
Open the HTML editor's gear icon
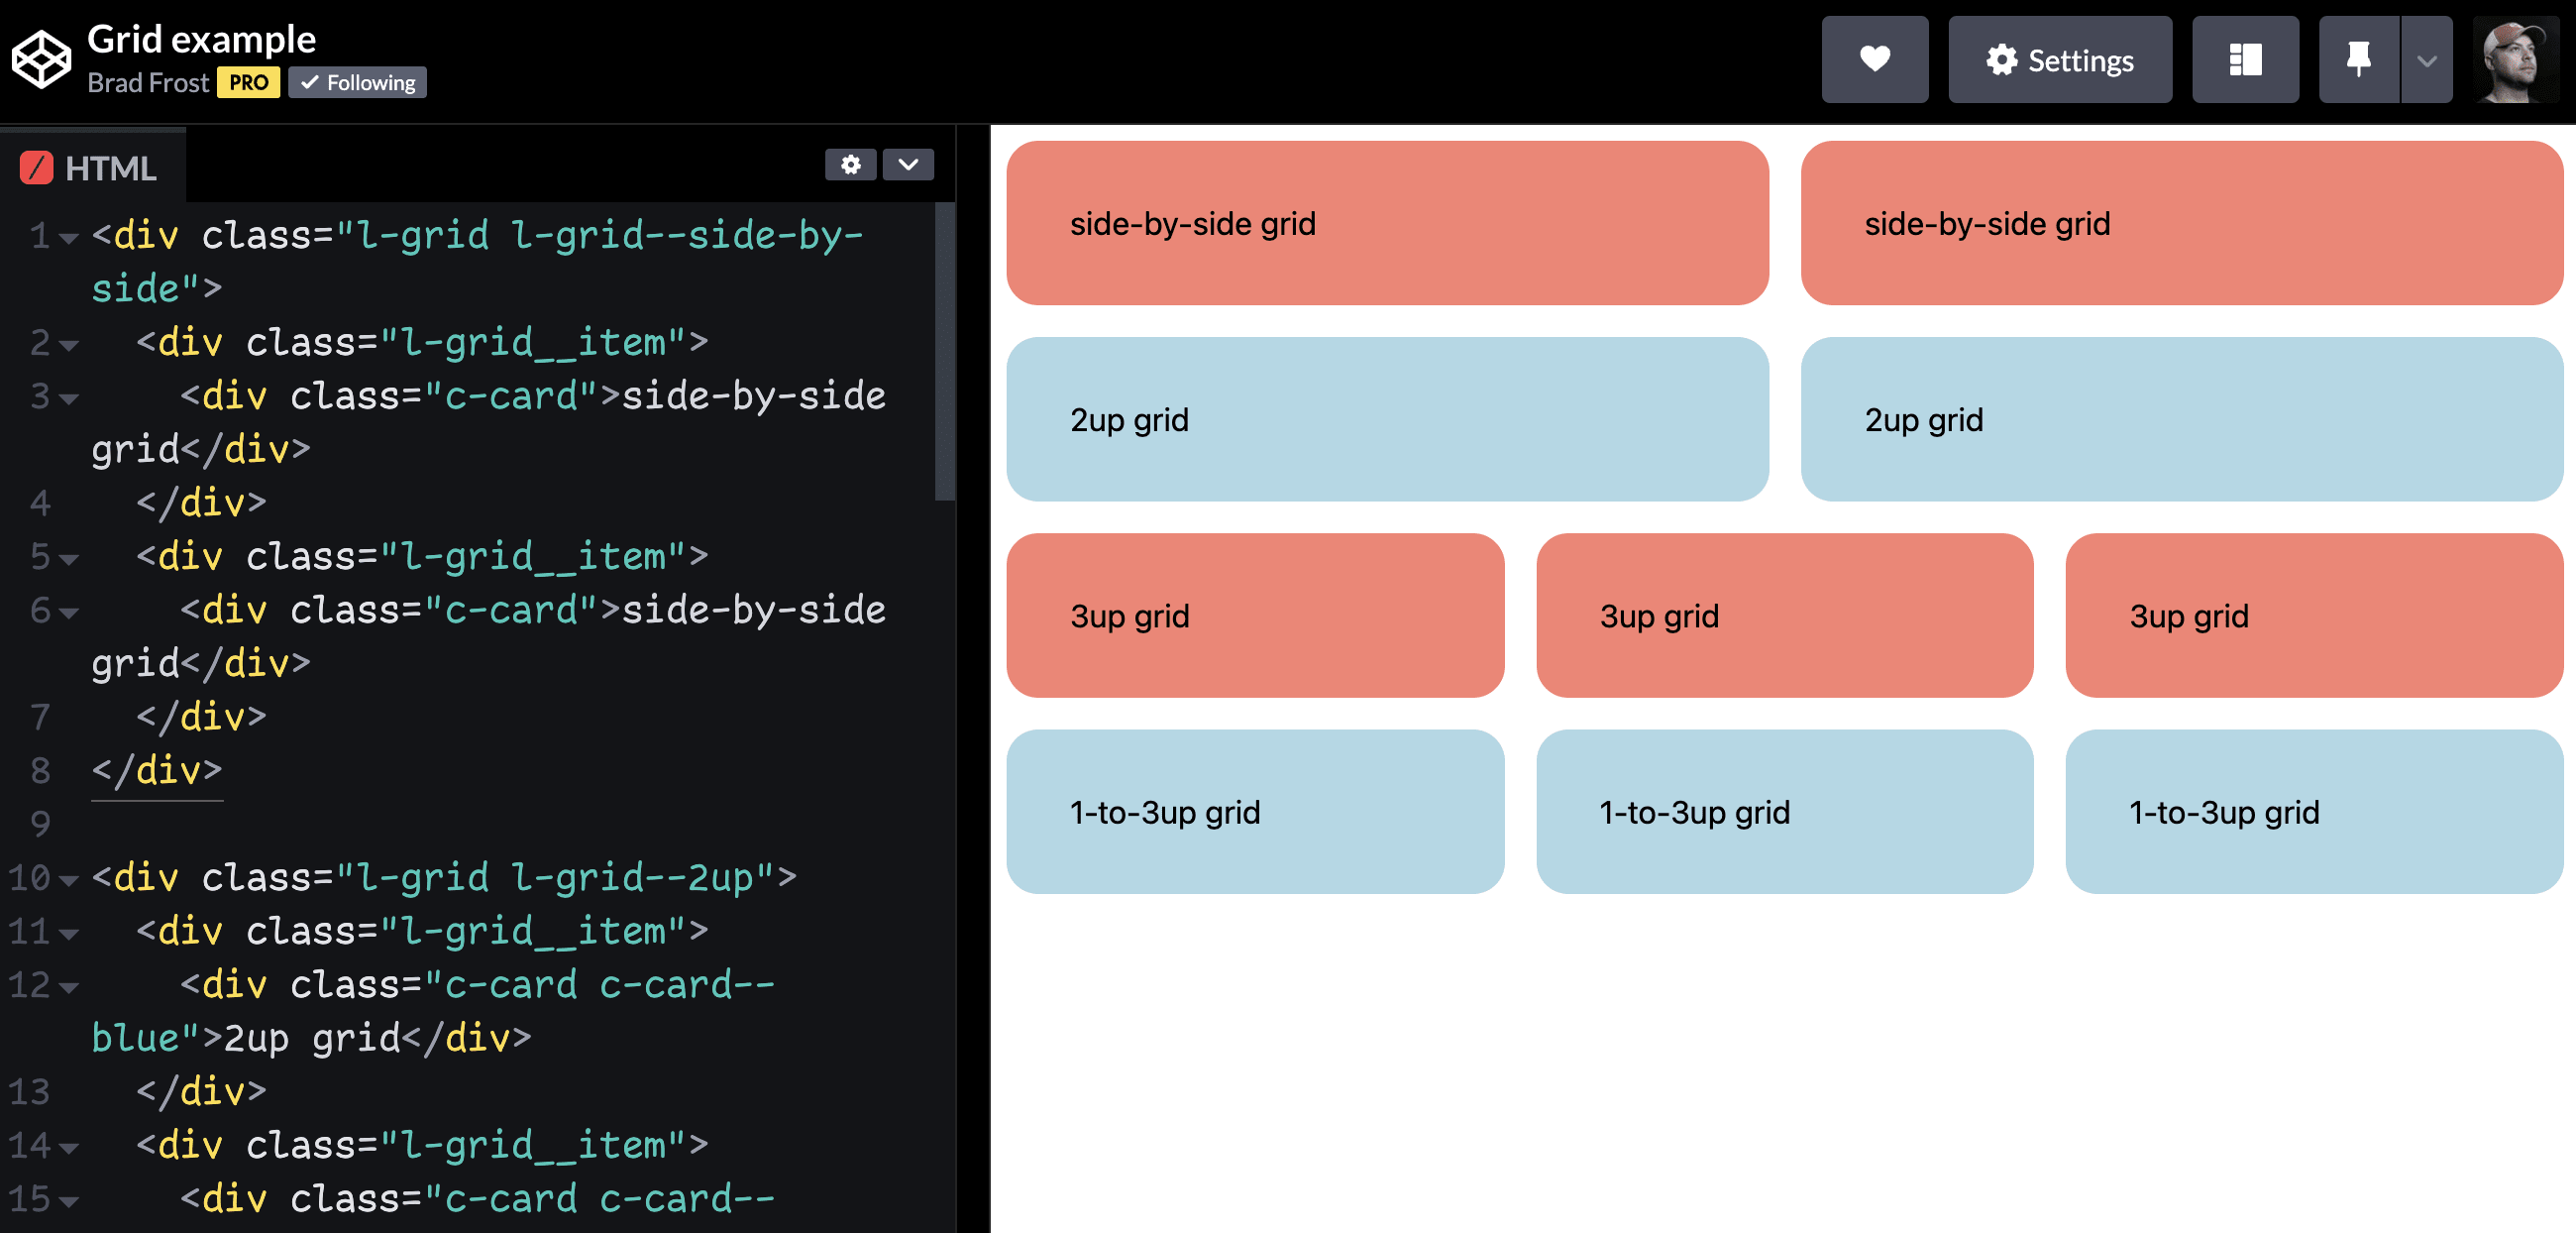[851, 164]
